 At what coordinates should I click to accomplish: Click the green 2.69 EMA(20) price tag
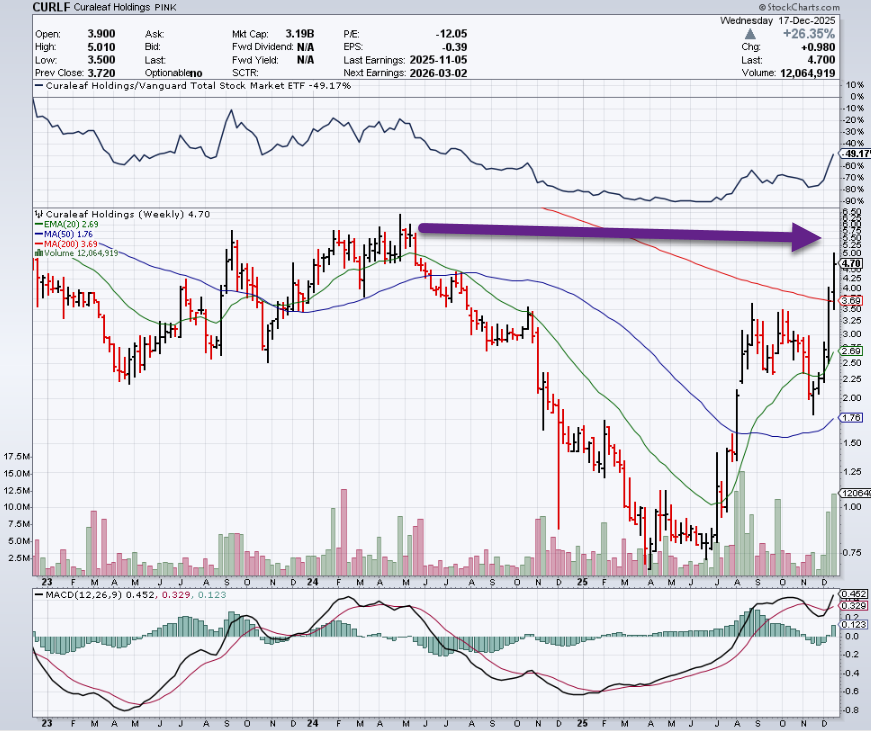click(x=852, y=351)
